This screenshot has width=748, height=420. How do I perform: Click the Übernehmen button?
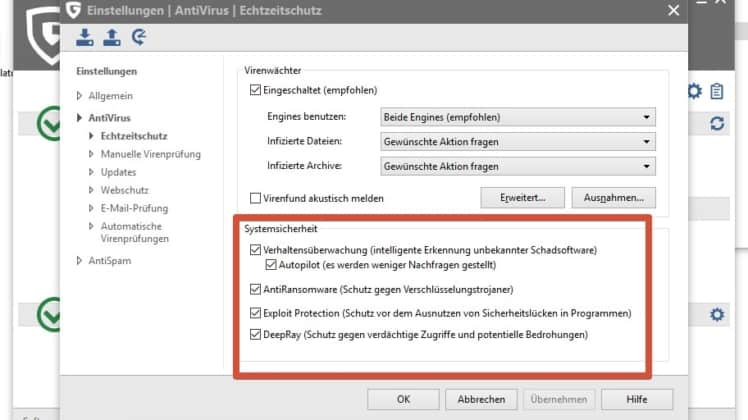point(559,399)
